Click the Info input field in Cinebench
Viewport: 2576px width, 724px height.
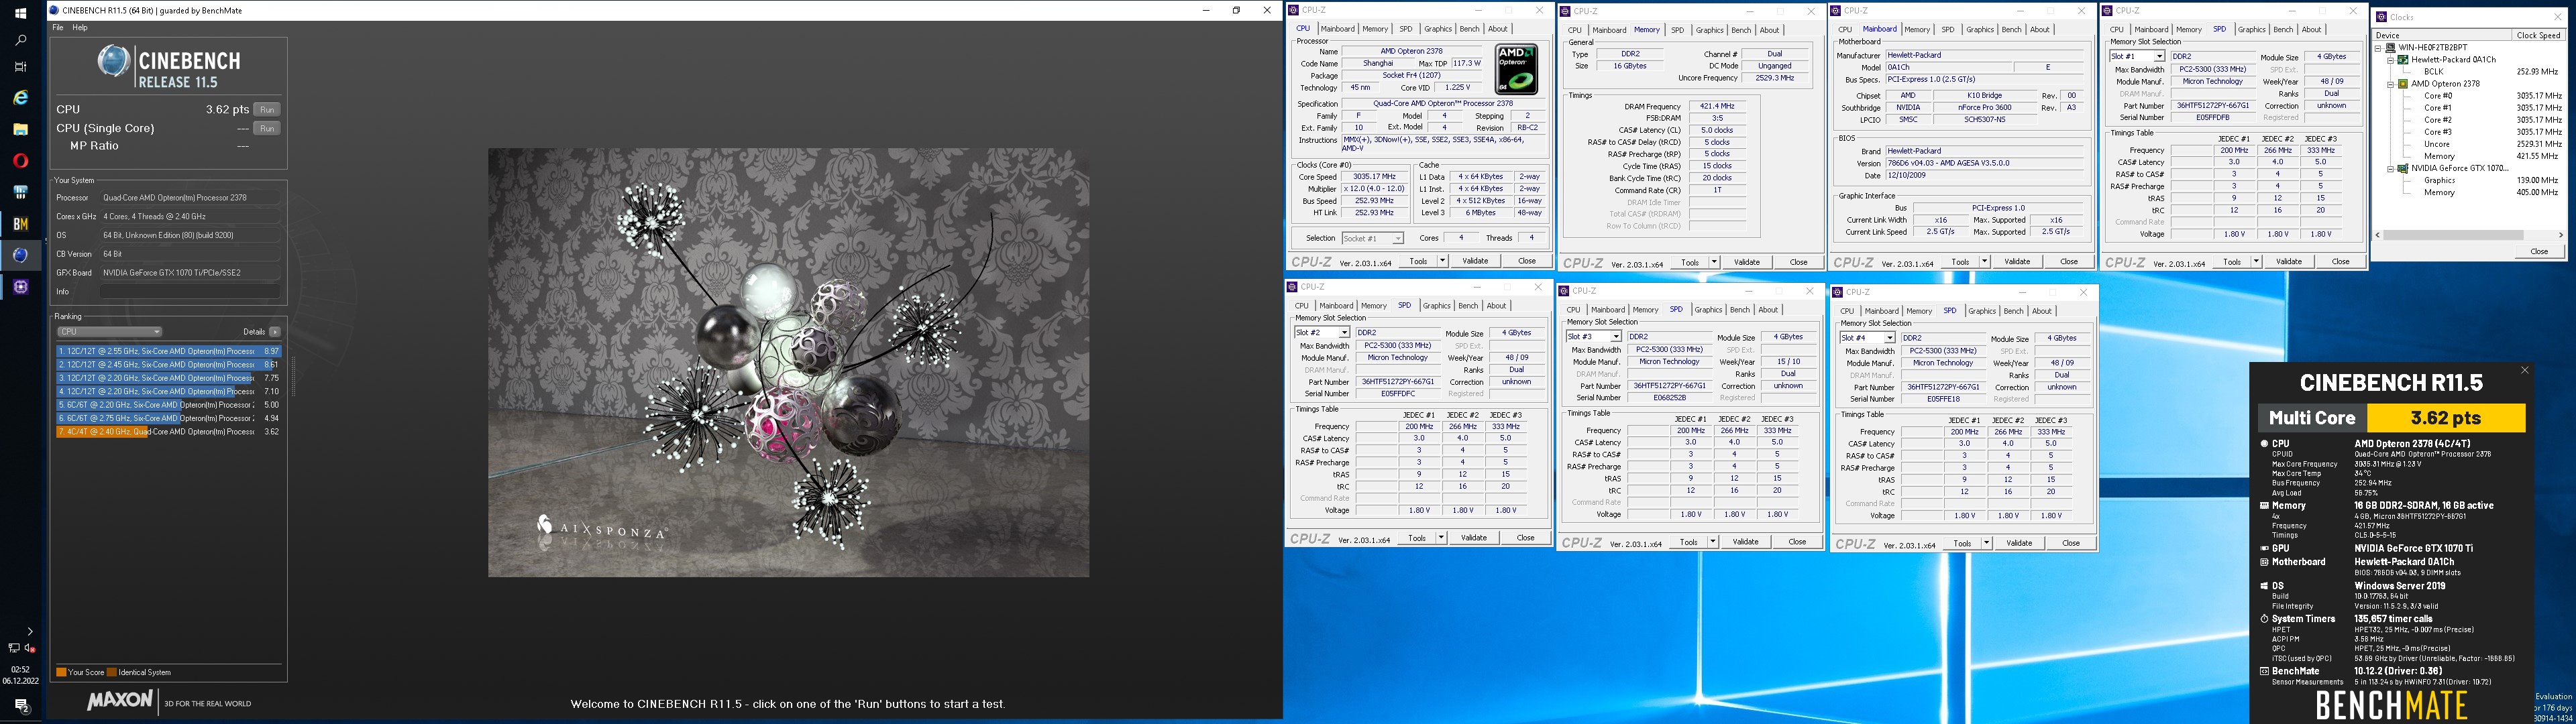190,291
